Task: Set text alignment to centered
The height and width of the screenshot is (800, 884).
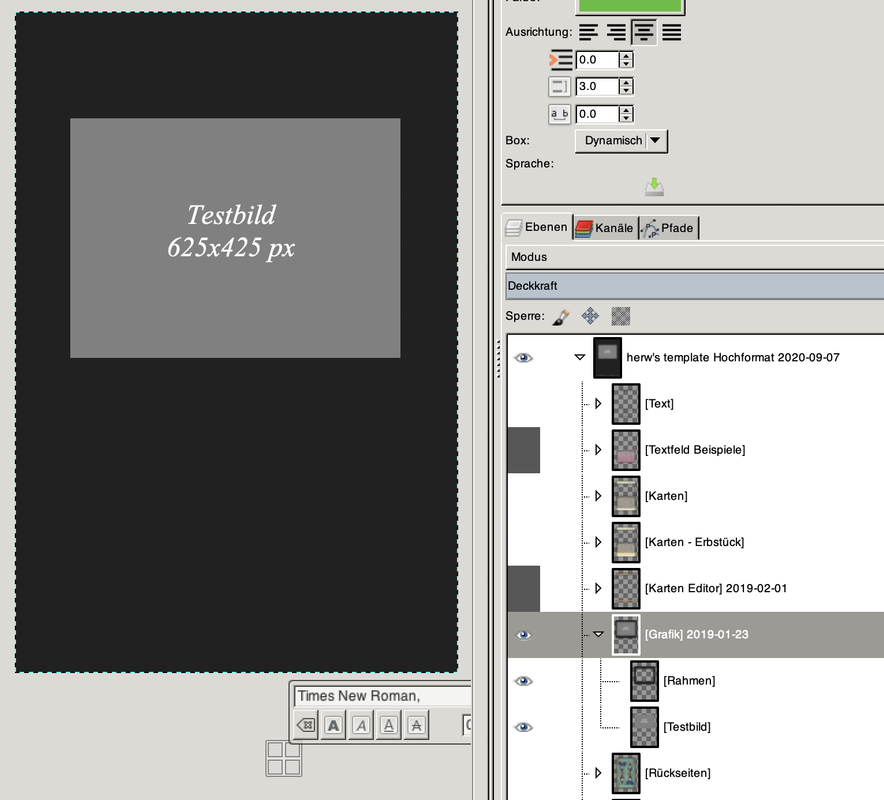Action: coord(644,32)
